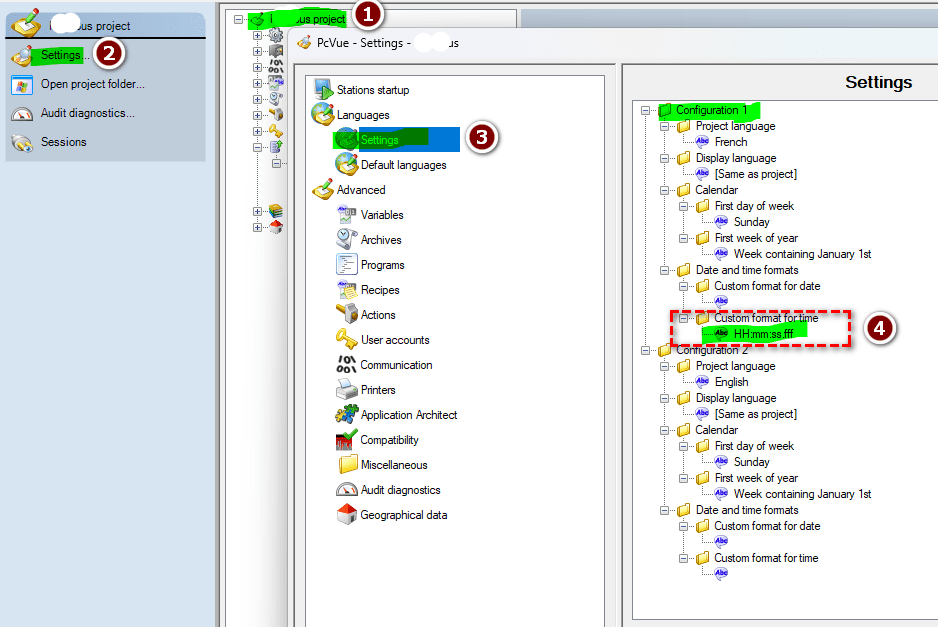Select the Compatibility icon
The height and width of the screenshot is (627, 938).
346,440
